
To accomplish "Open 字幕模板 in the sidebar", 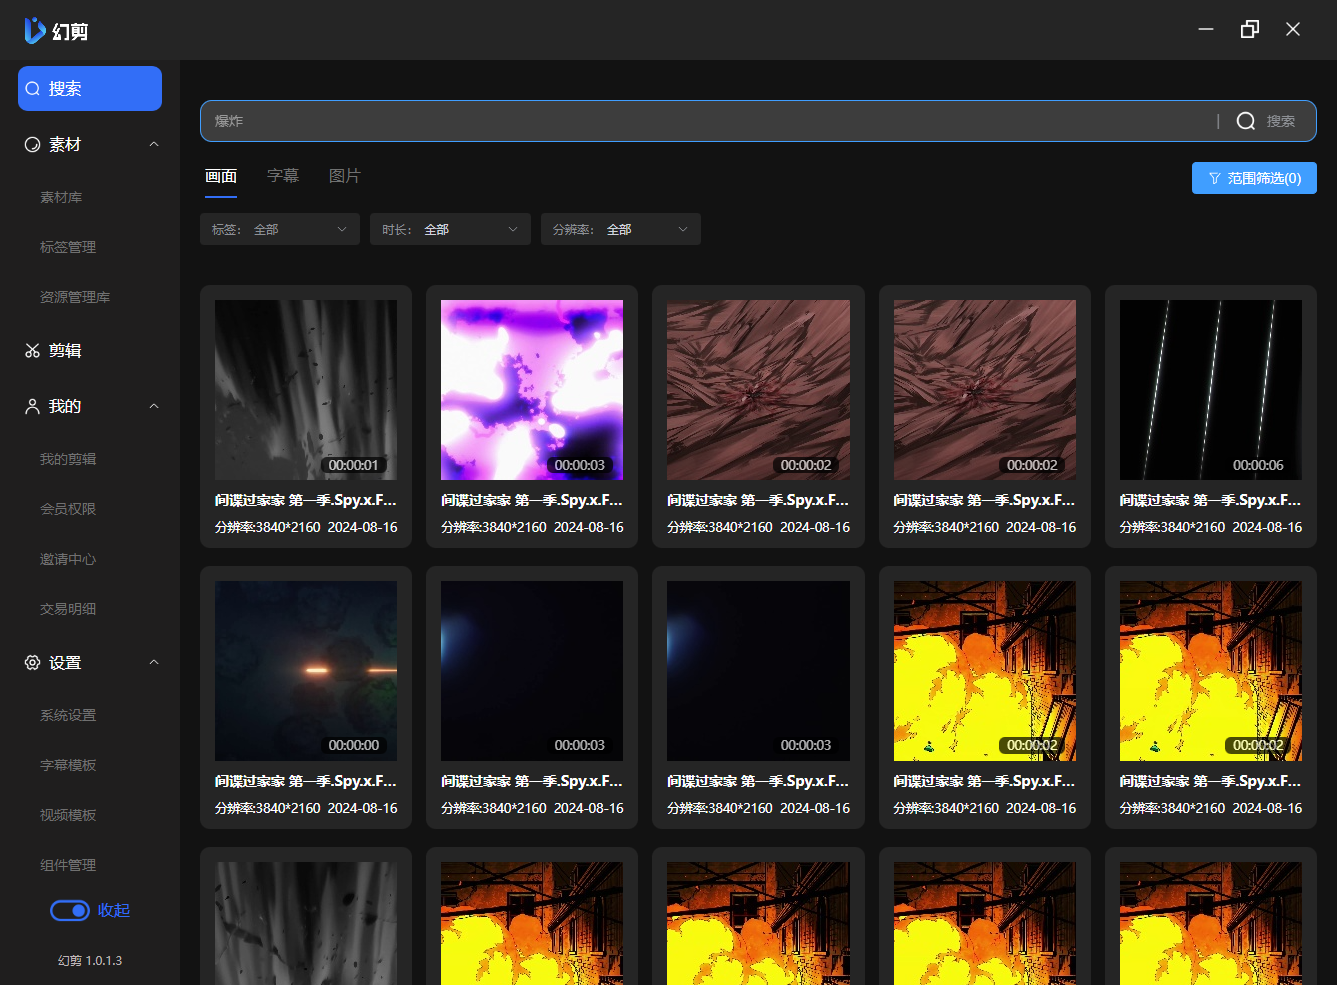I will (x=68, y=765).
